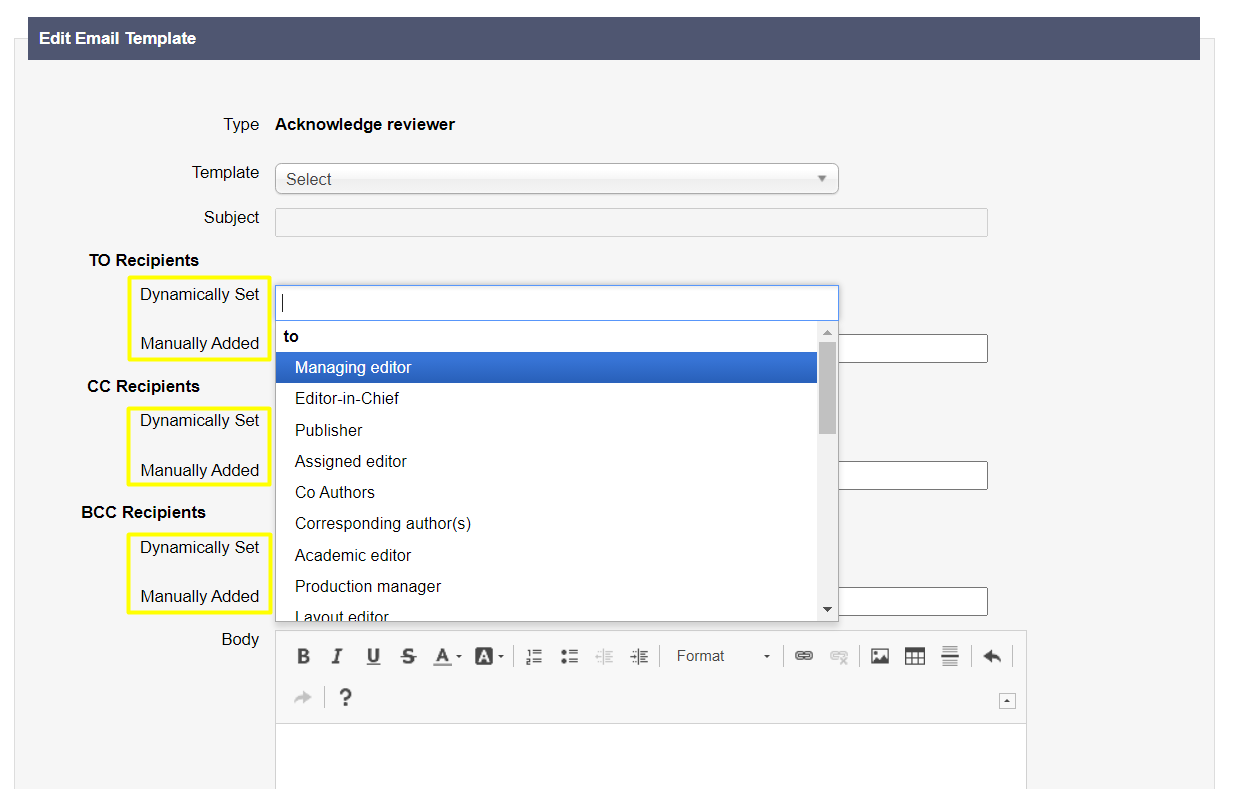Collapse the editor toolbar

[x=1007, y=701]
